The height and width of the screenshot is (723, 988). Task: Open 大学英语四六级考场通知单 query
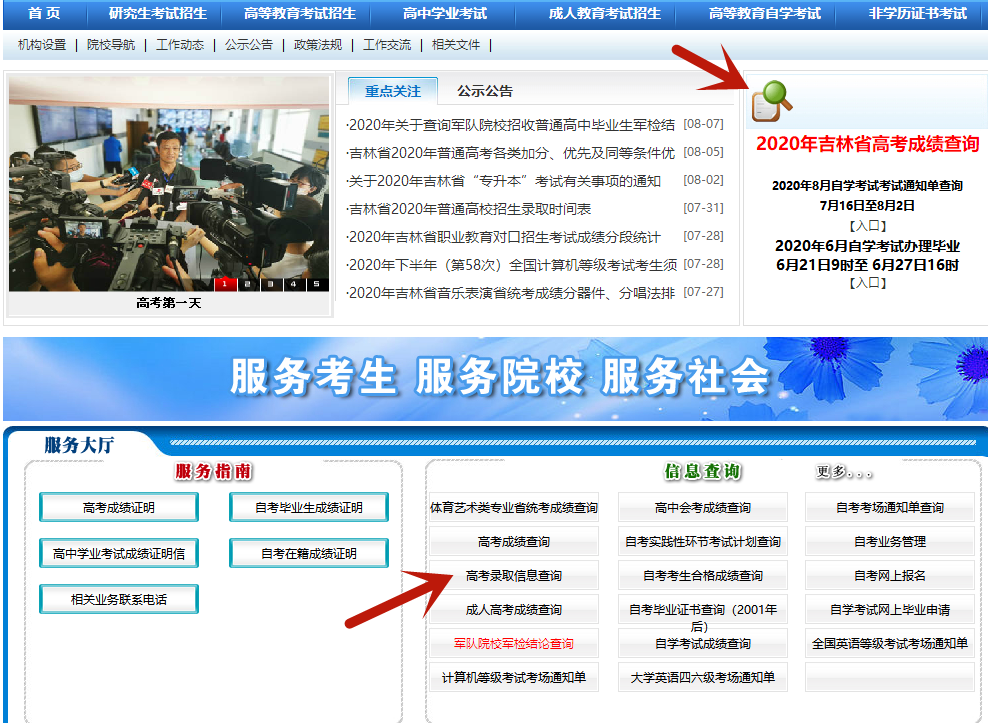coord(703,677)
